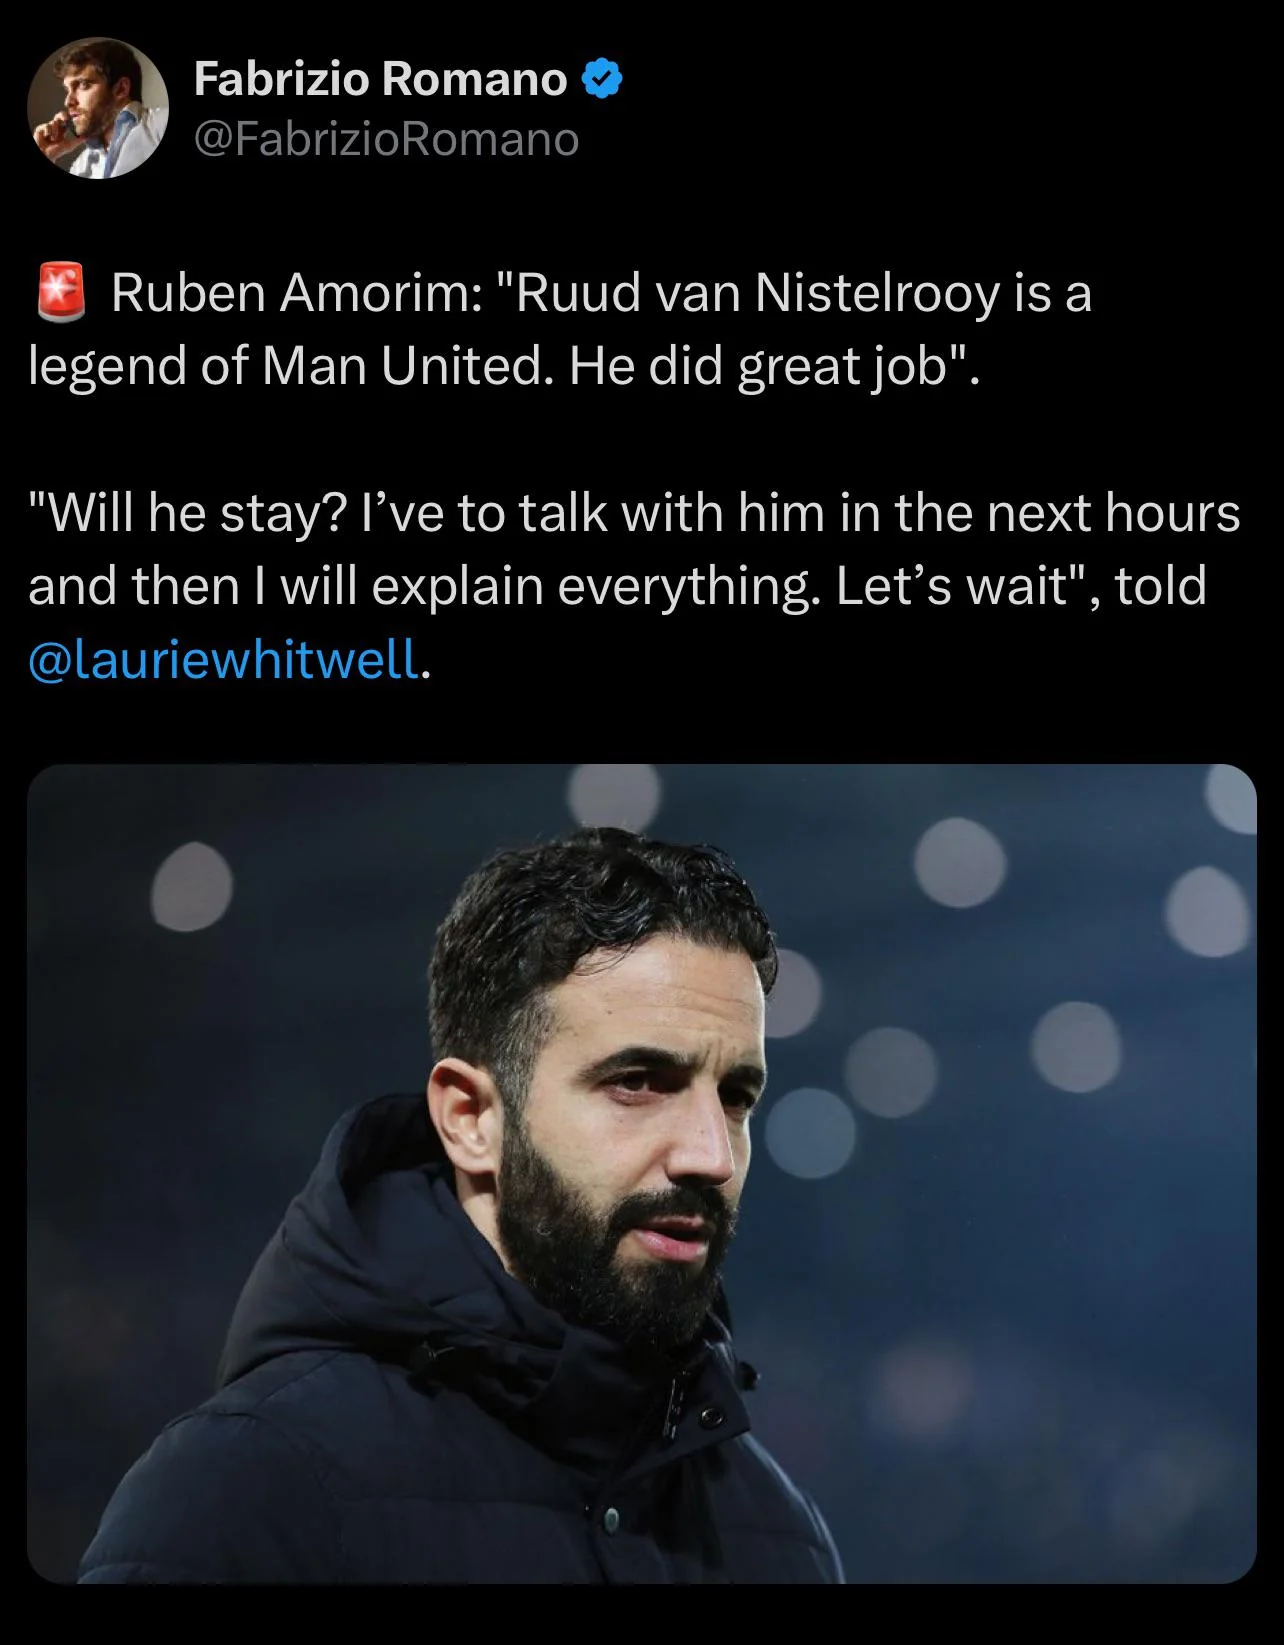Open the @lauriewhitwell mention link
1284x1645 pixels.
223,658
